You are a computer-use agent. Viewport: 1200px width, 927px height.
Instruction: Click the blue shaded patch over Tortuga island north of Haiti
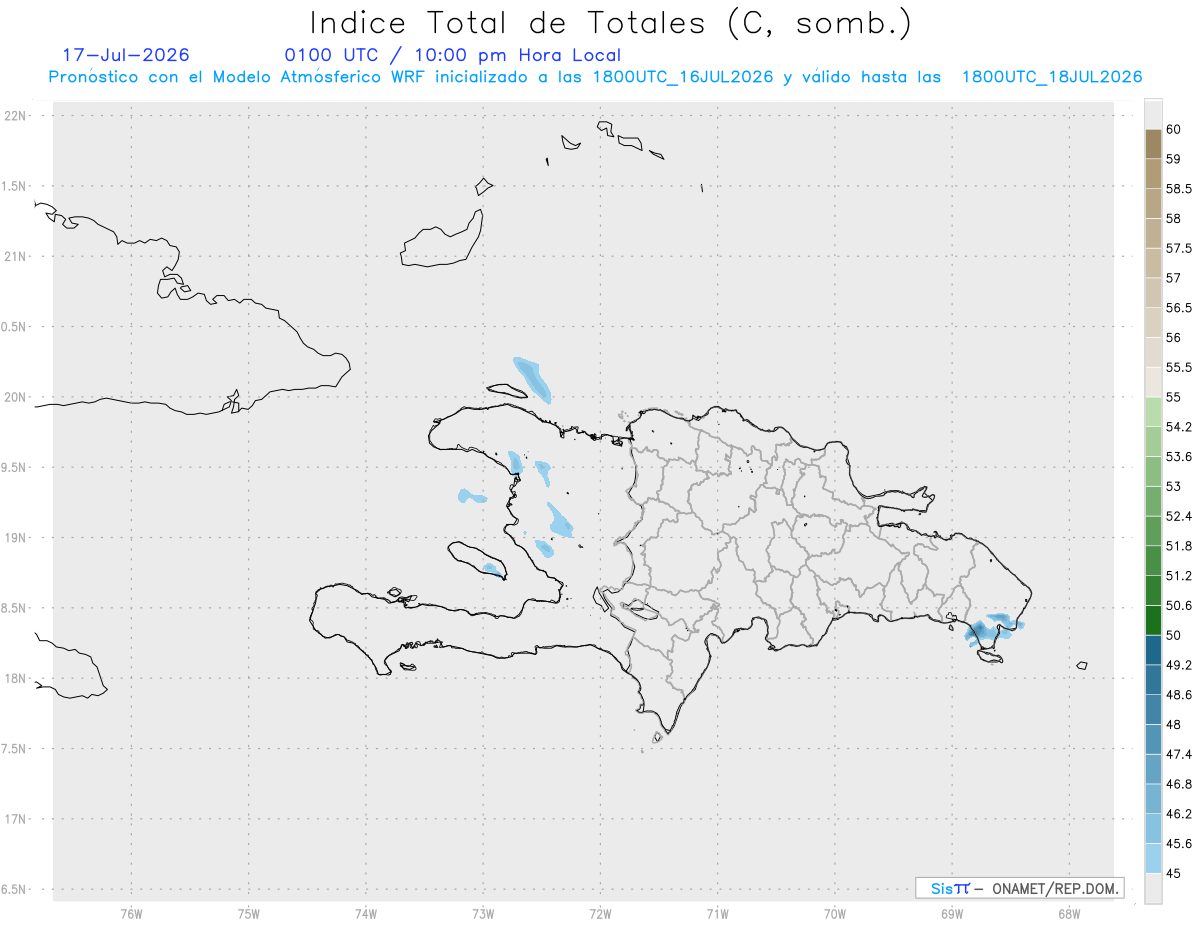(532, 379)
